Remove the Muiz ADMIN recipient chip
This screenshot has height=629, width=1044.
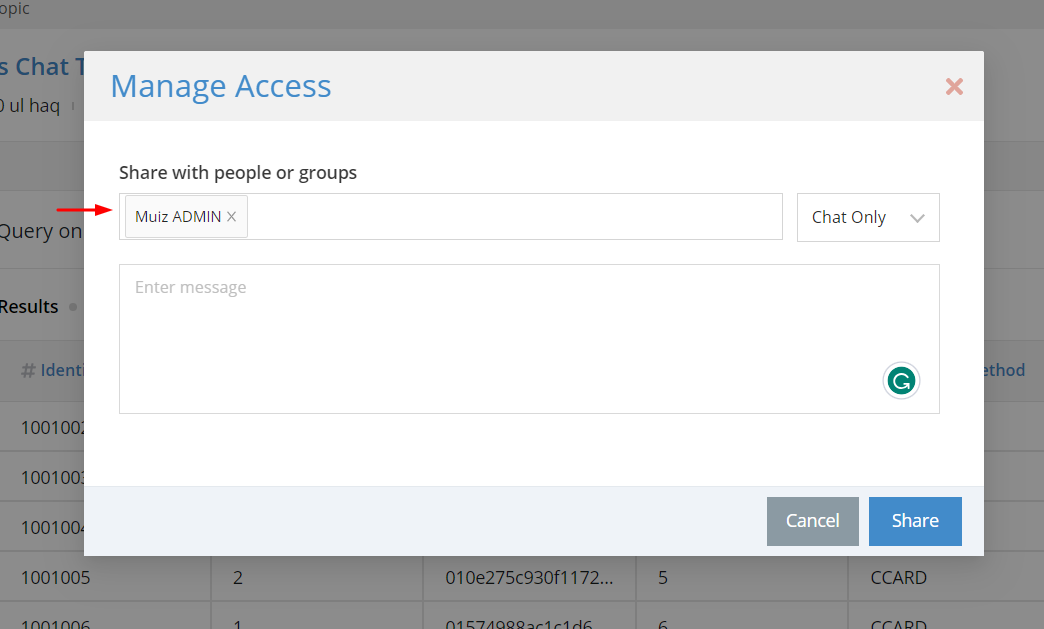pos(232,216)
